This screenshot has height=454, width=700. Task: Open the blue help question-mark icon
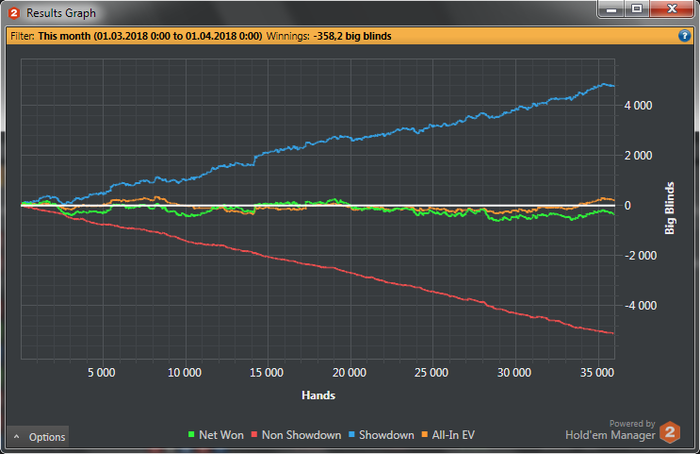pos(684,36)
